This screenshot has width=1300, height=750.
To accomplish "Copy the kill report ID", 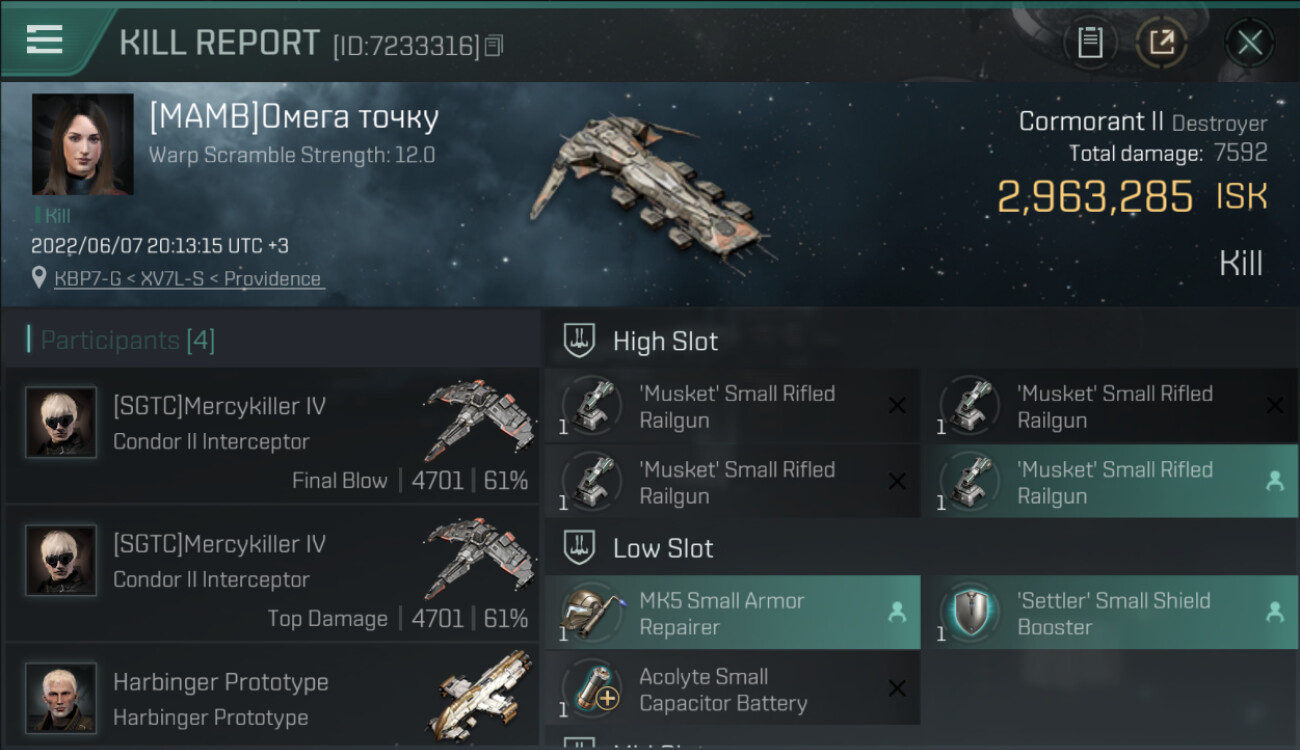I will (x=493, y=46).
